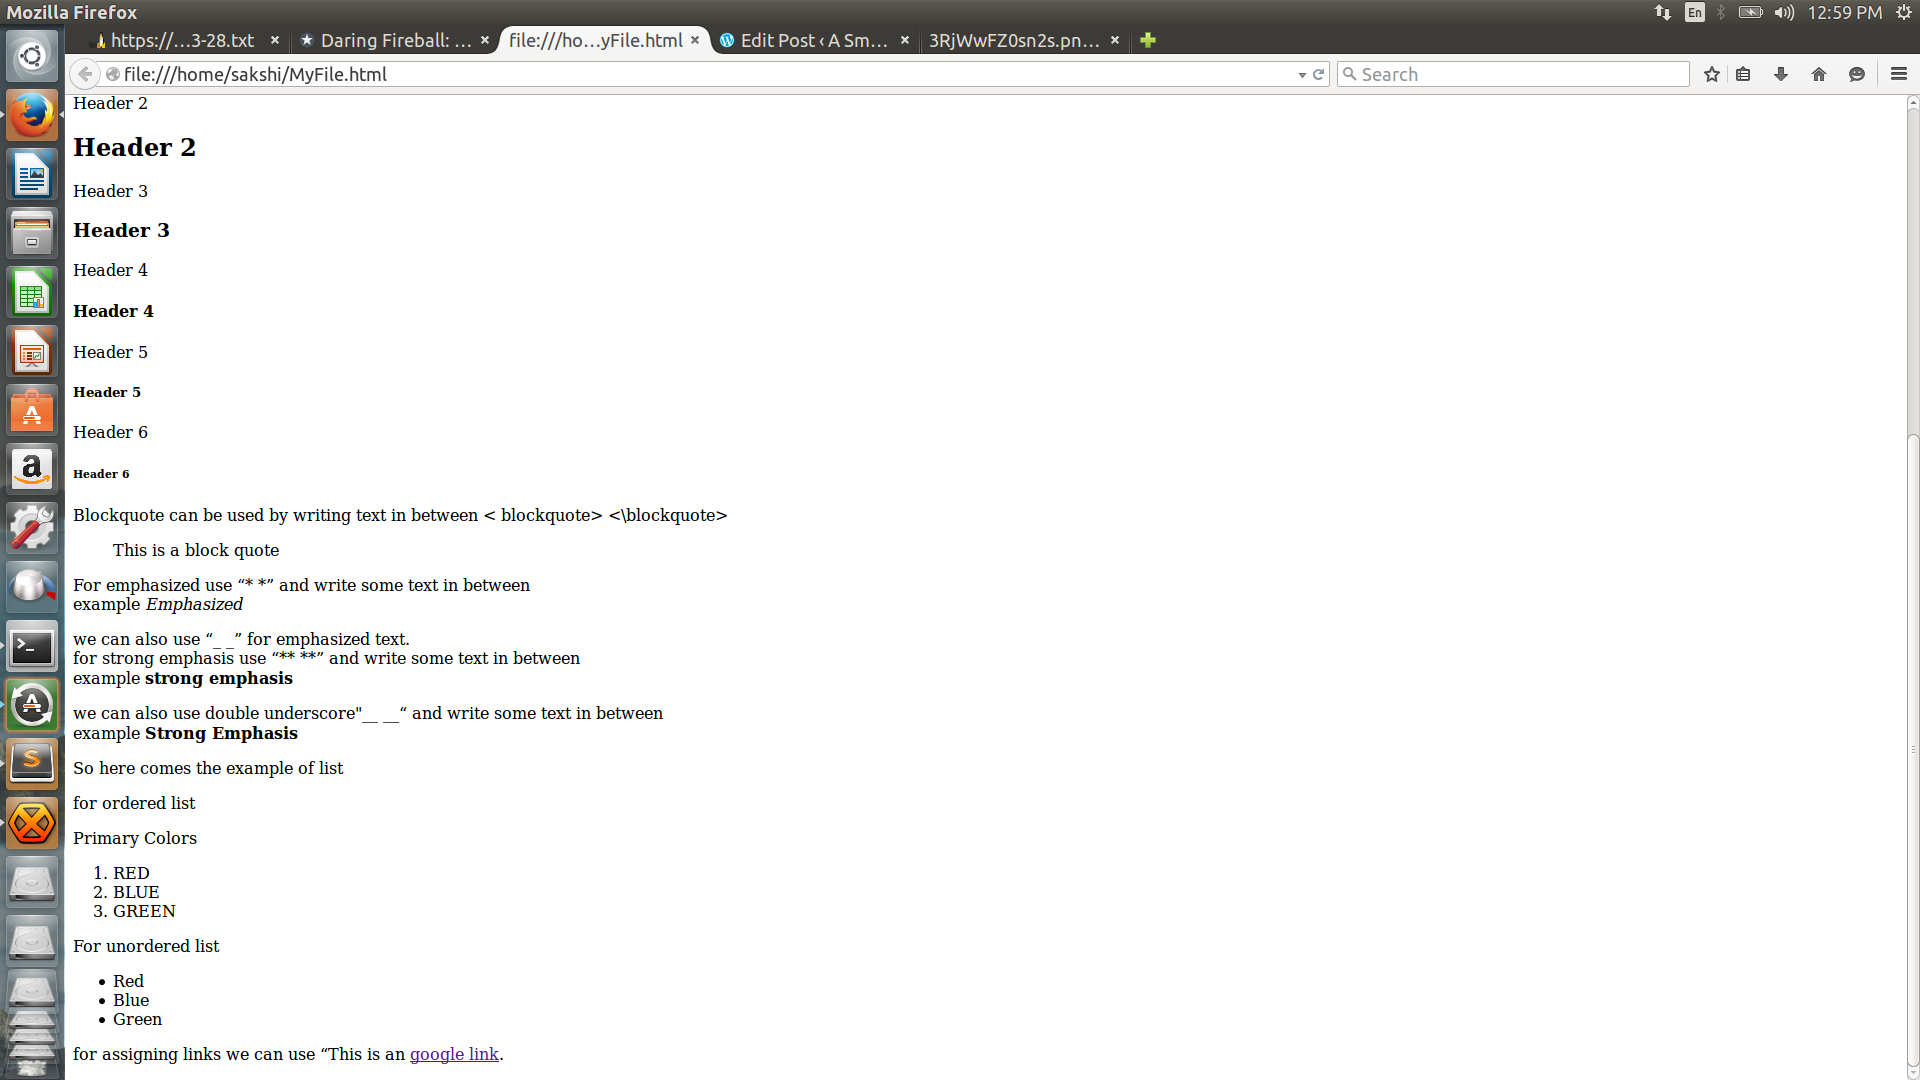Open the Firefox hamburger menu
The image size is (1920, 1080).
point(1899,74)
